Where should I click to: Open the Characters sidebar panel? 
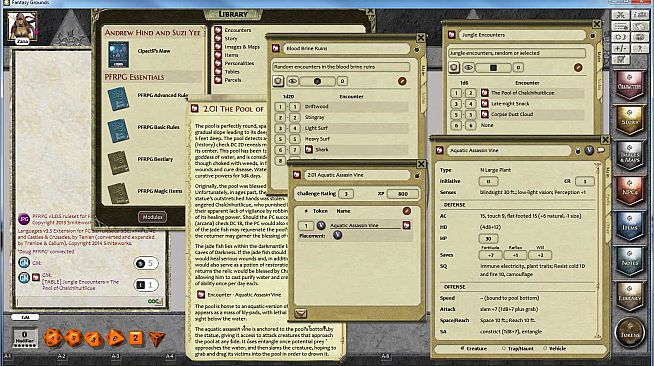pos(630,85)
